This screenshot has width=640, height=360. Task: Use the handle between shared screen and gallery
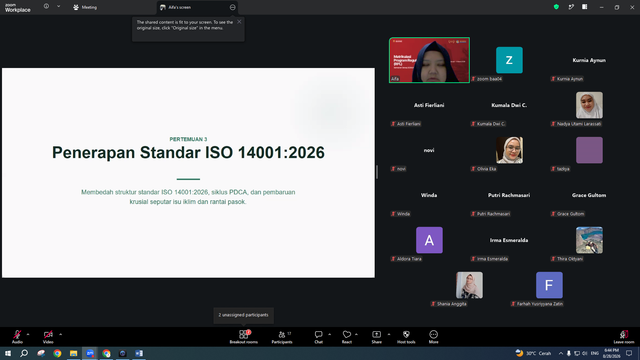(x=377, y=172)
